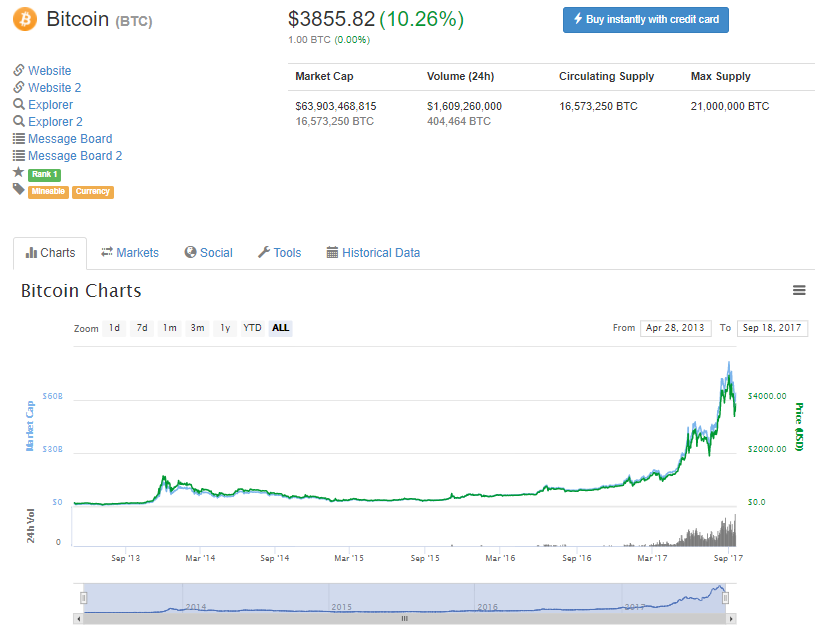Click the list icon beside the first Message Board link
Viewport: 821px width, 634px height.
click(19, 138)
